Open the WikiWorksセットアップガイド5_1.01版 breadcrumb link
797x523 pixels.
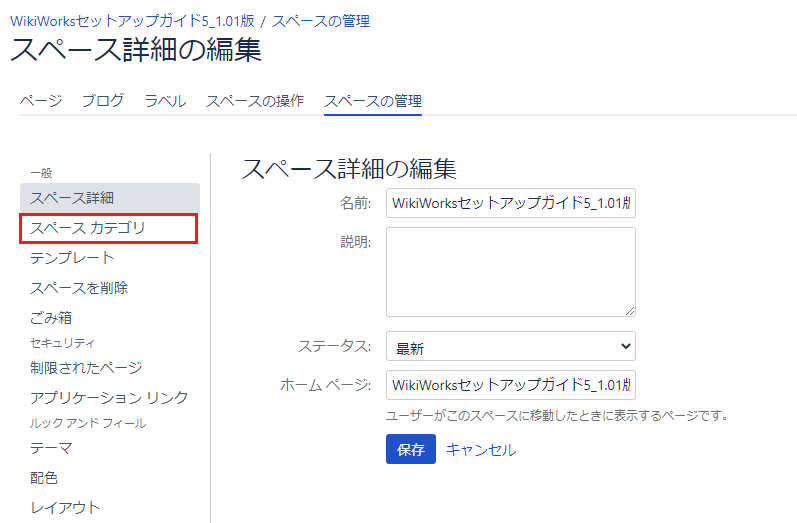pos(132,20)
